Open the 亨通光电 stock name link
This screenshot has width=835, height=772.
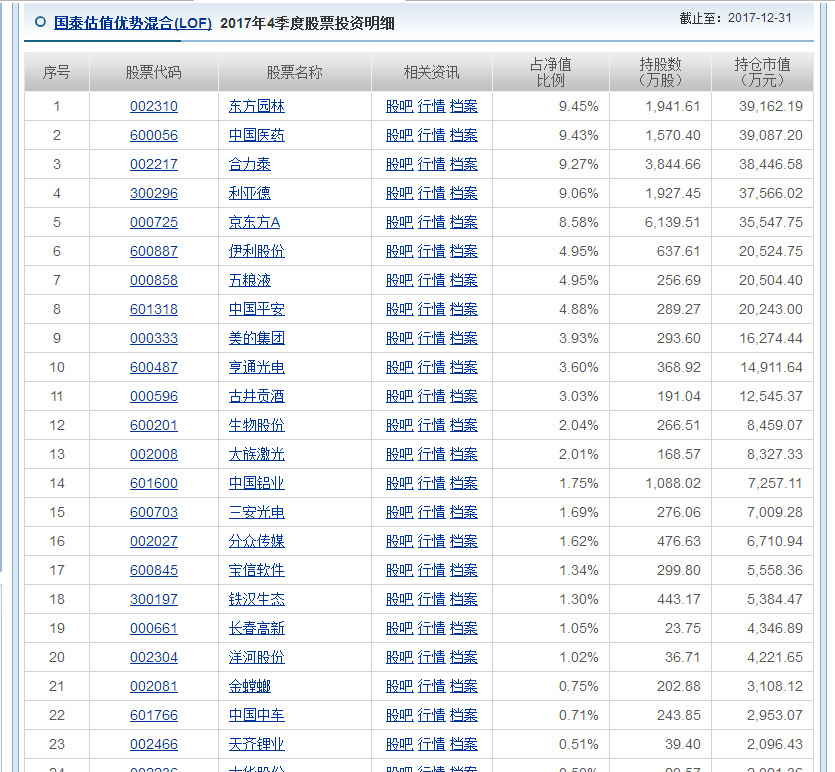click(x=257, y=367)
